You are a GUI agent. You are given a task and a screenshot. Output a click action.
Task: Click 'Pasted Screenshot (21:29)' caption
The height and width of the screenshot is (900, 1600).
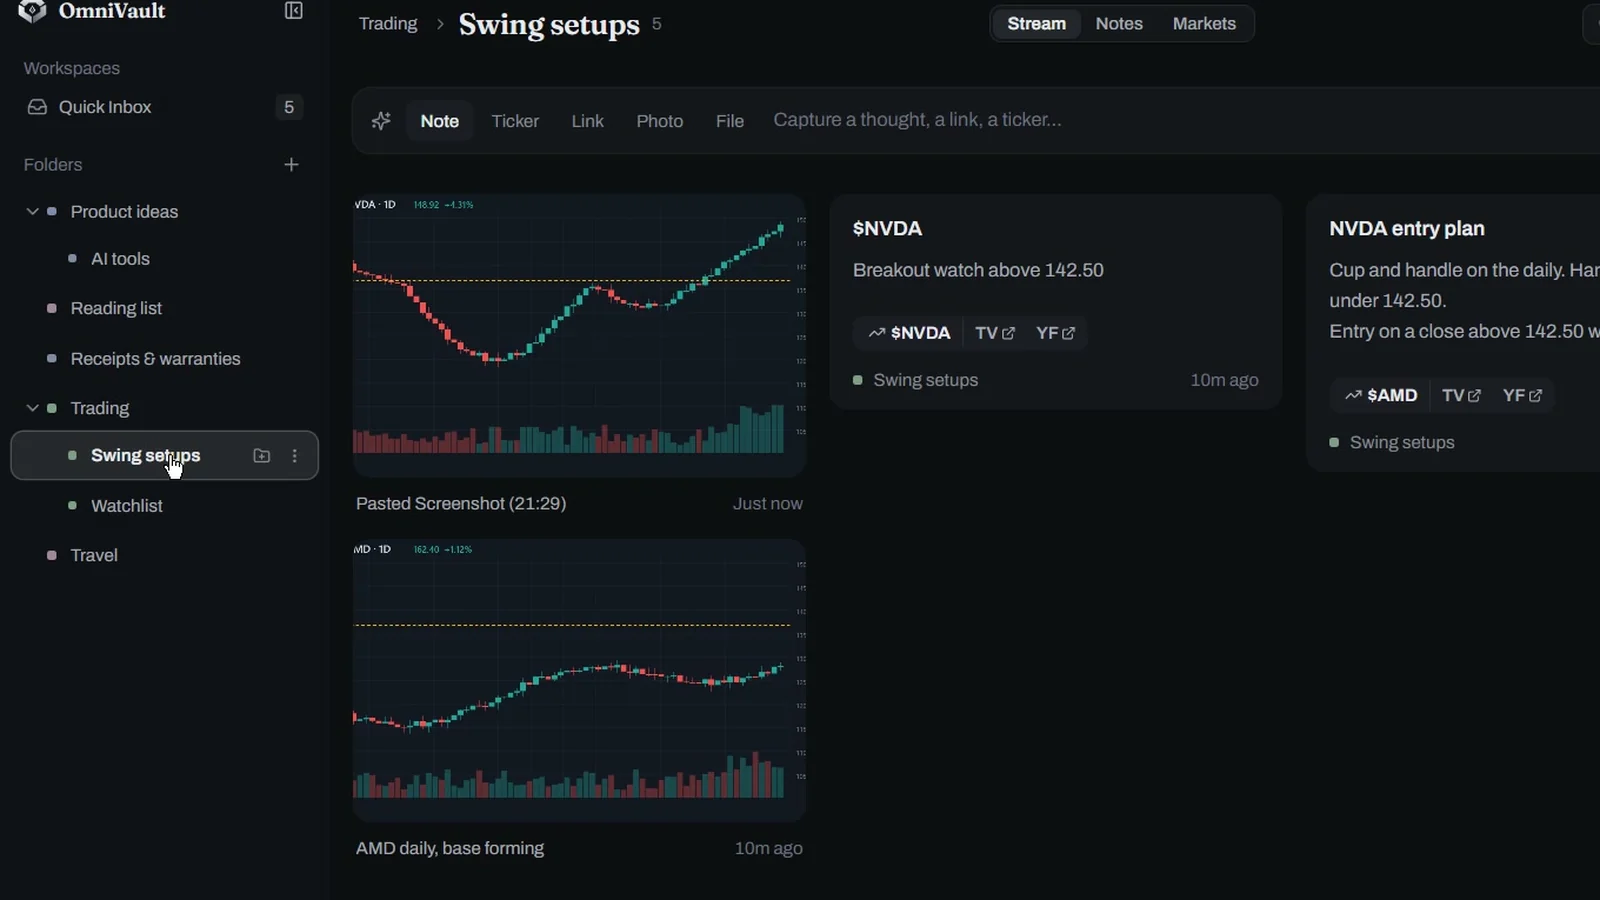pyautogui.click(x=461, y=504)
